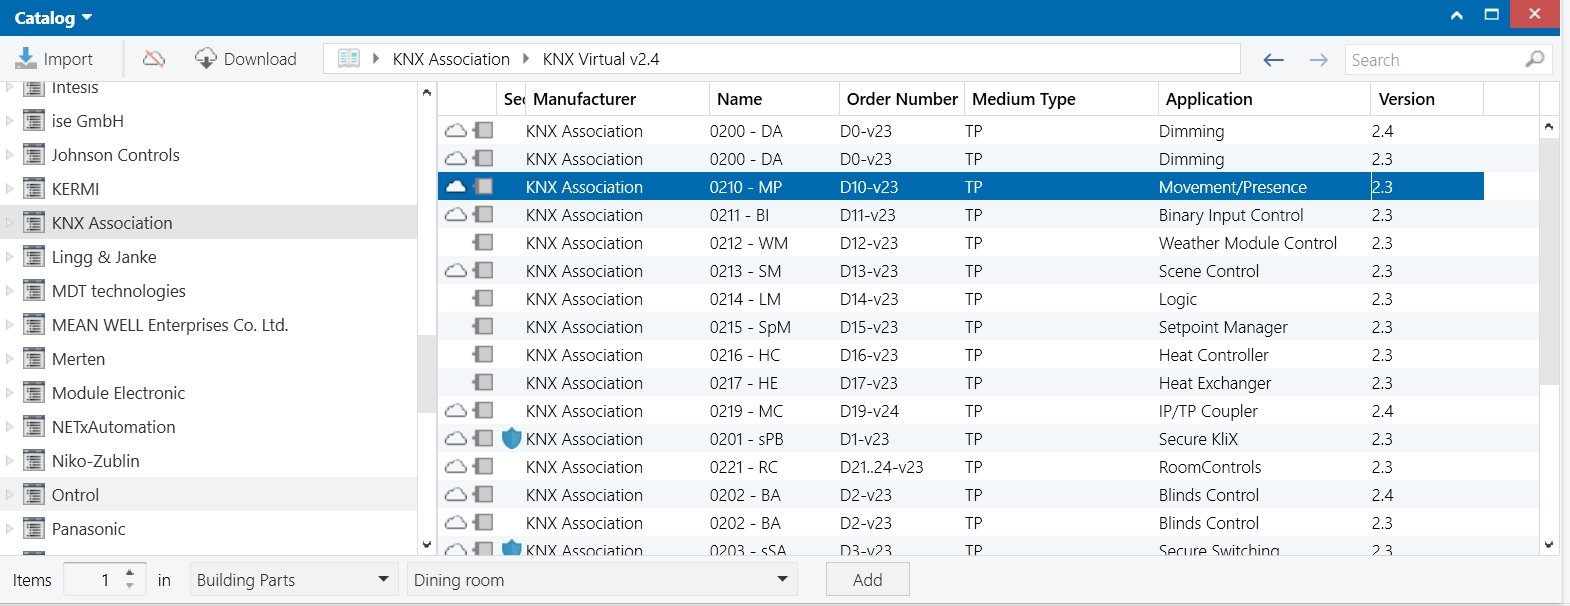Click the Import button

[x=55, y=59]
